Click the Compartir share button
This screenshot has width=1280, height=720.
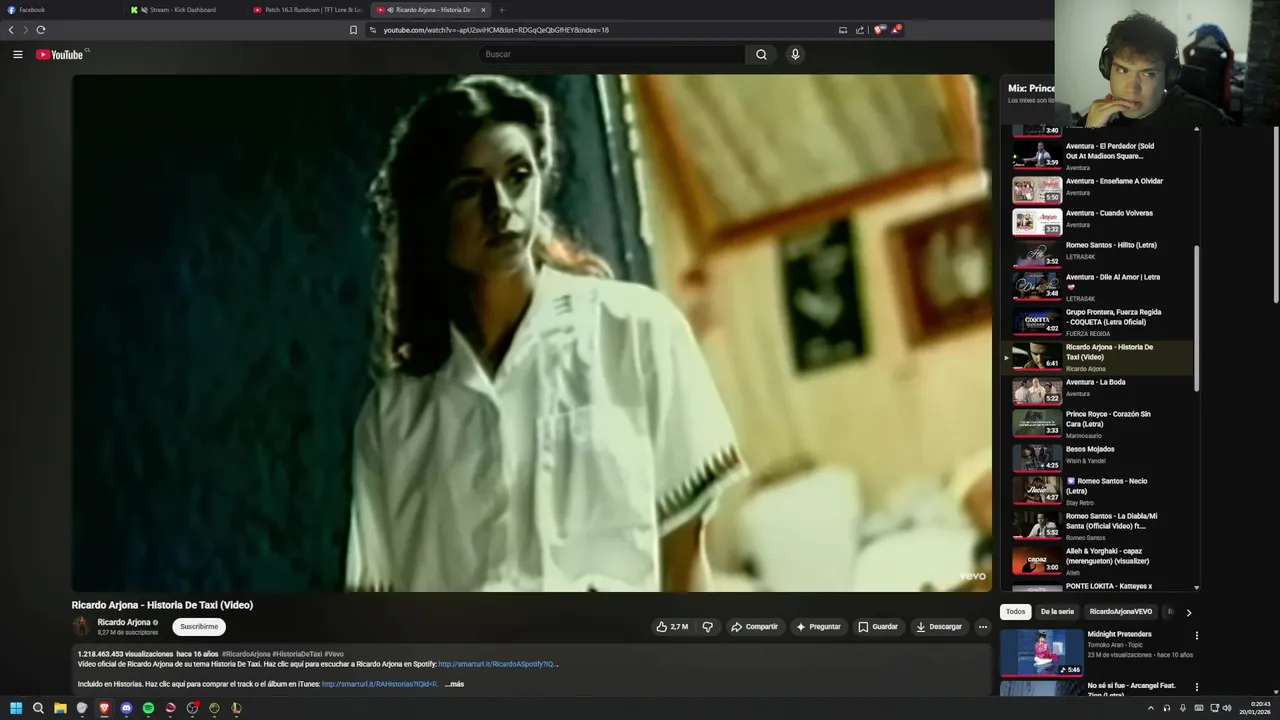(754, 627)
